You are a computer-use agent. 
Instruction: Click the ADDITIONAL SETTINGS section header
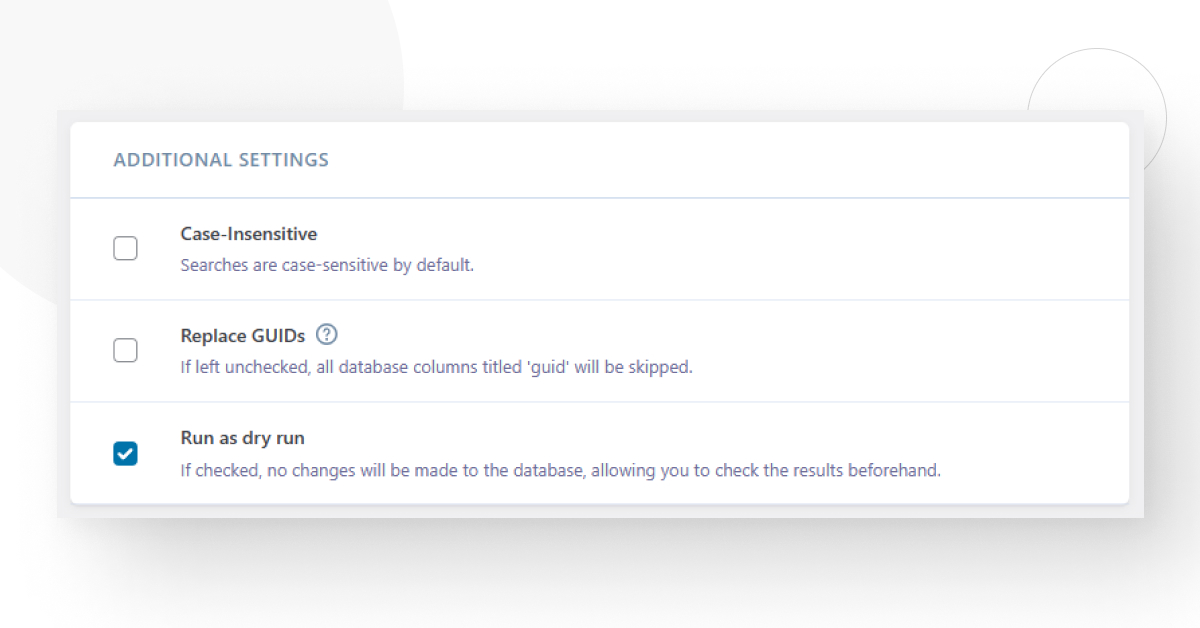(x=221, y=159)
